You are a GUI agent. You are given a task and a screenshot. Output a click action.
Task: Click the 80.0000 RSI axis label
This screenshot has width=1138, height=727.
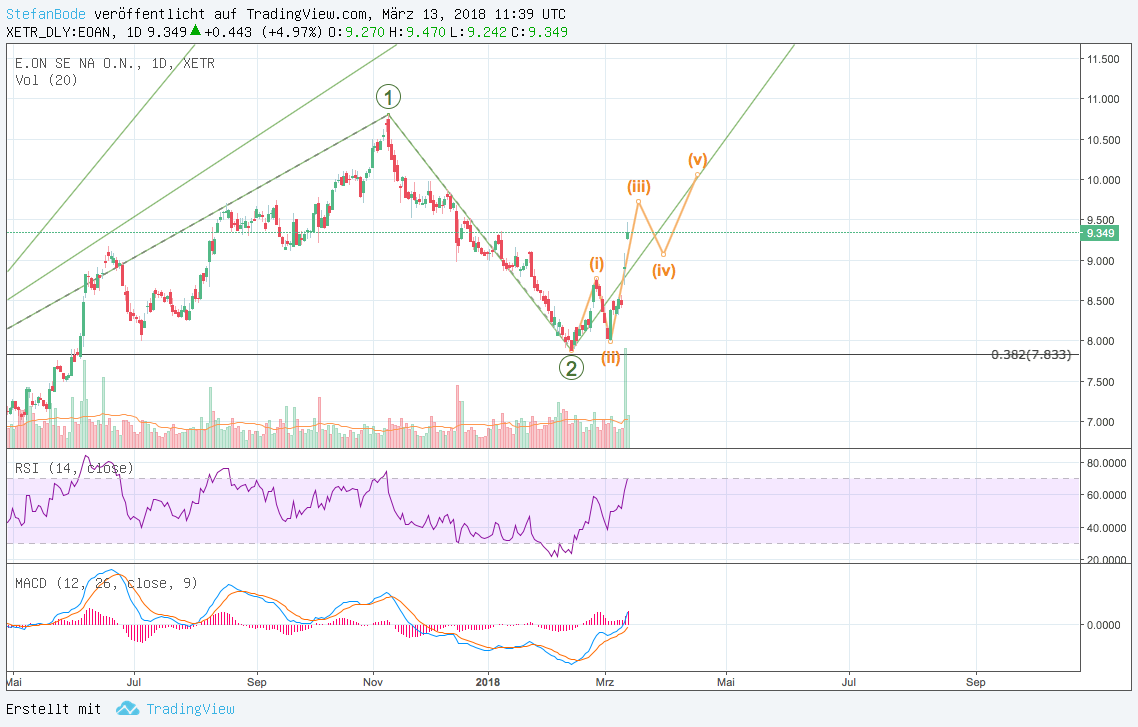pyautogui.click(x=1106, y=463)
